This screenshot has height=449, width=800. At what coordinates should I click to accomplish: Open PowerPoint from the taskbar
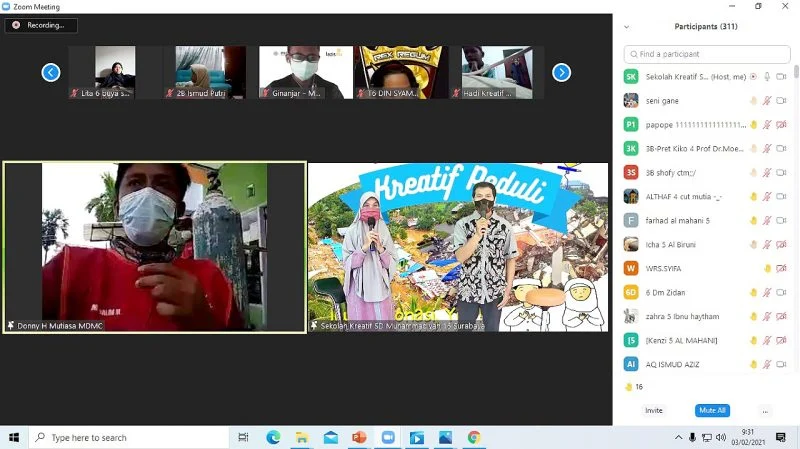tap(359, 437)
